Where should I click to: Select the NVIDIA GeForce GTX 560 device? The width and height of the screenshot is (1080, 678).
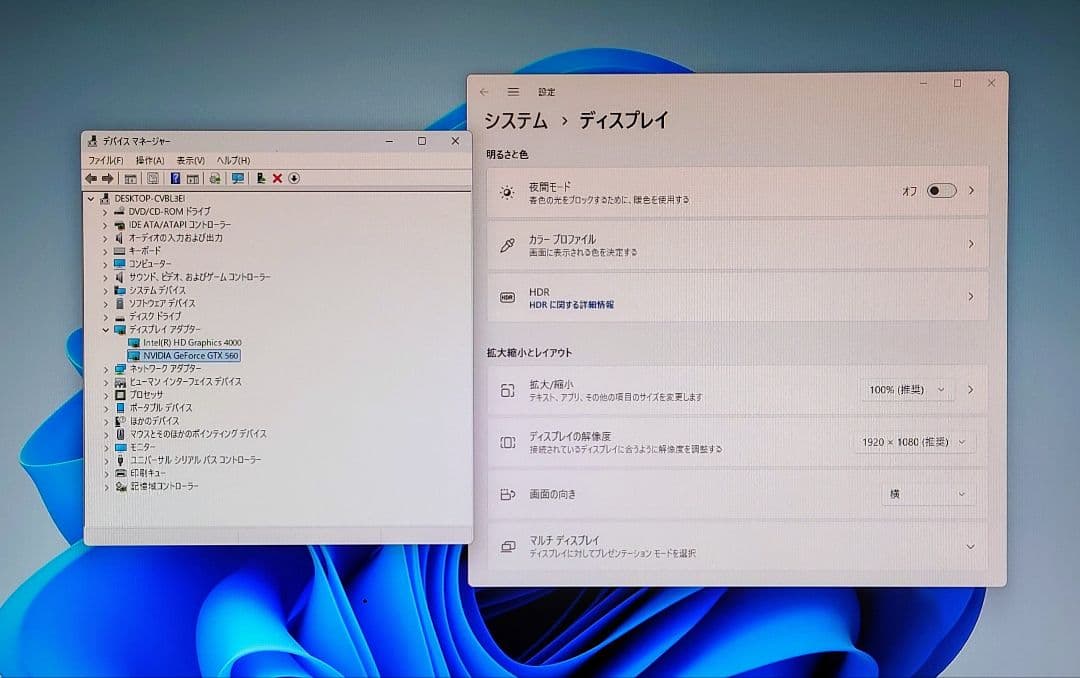pos(188,355)
